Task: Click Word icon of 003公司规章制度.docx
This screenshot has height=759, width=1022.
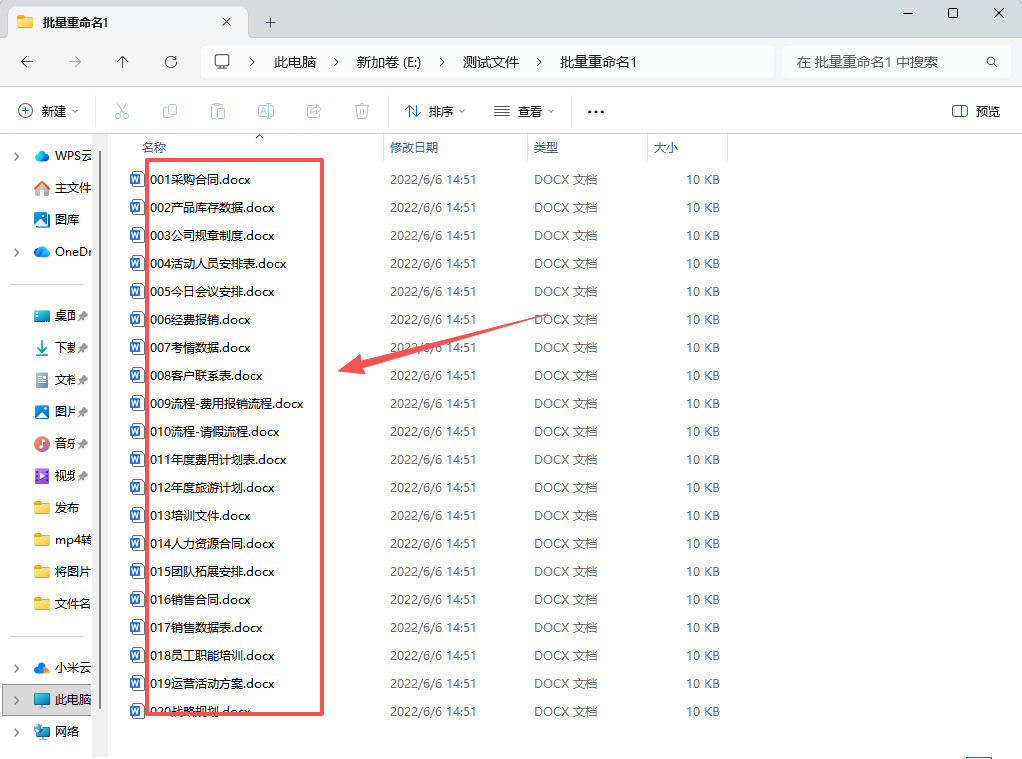Action: point(136,235)
